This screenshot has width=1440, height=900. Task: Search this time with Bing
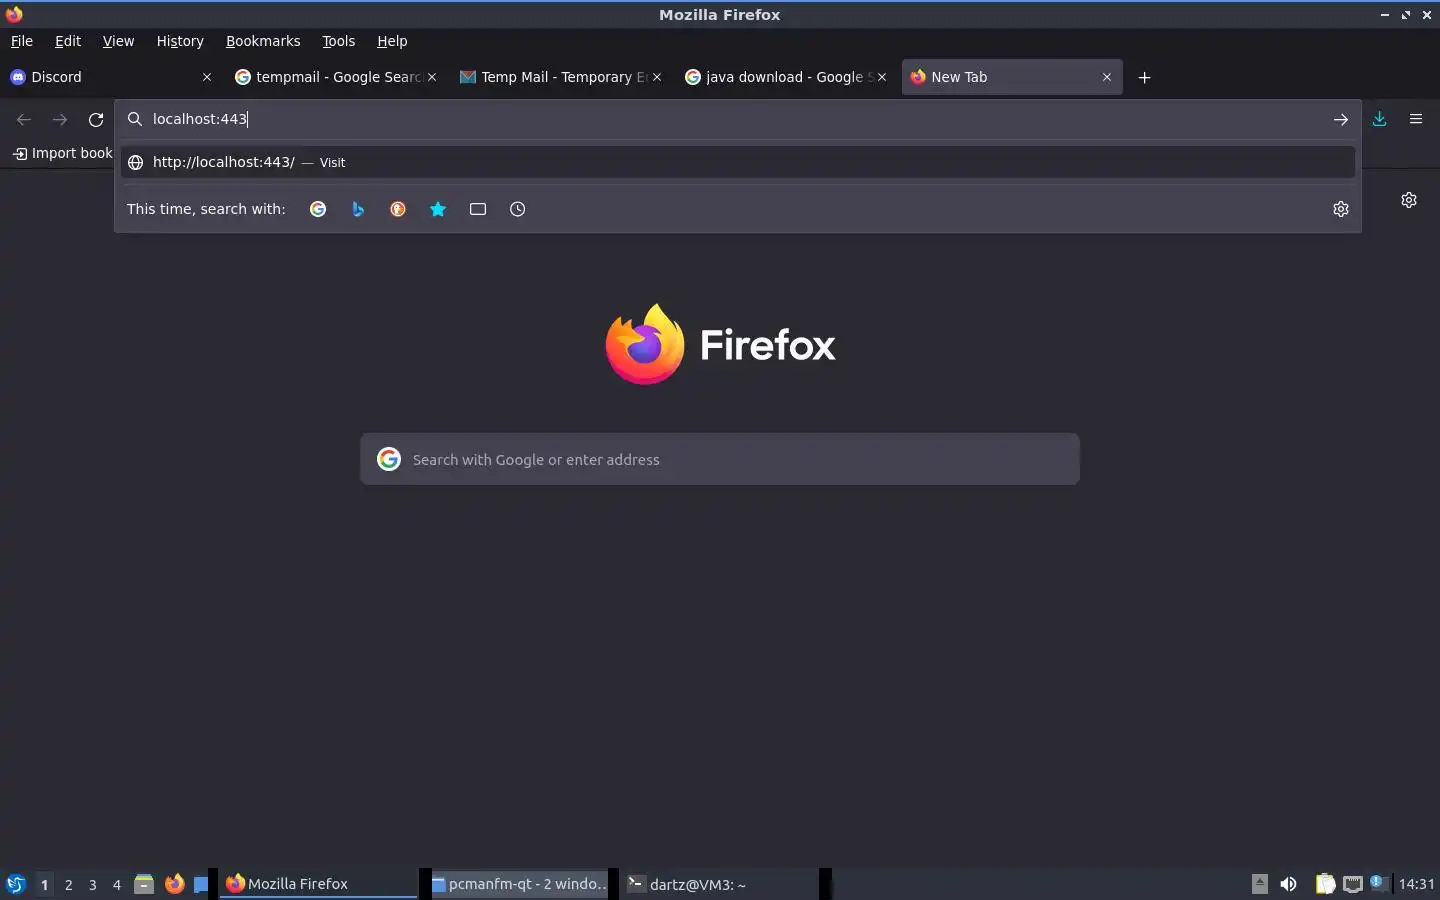pyautogui.click(x=358, y=209)
